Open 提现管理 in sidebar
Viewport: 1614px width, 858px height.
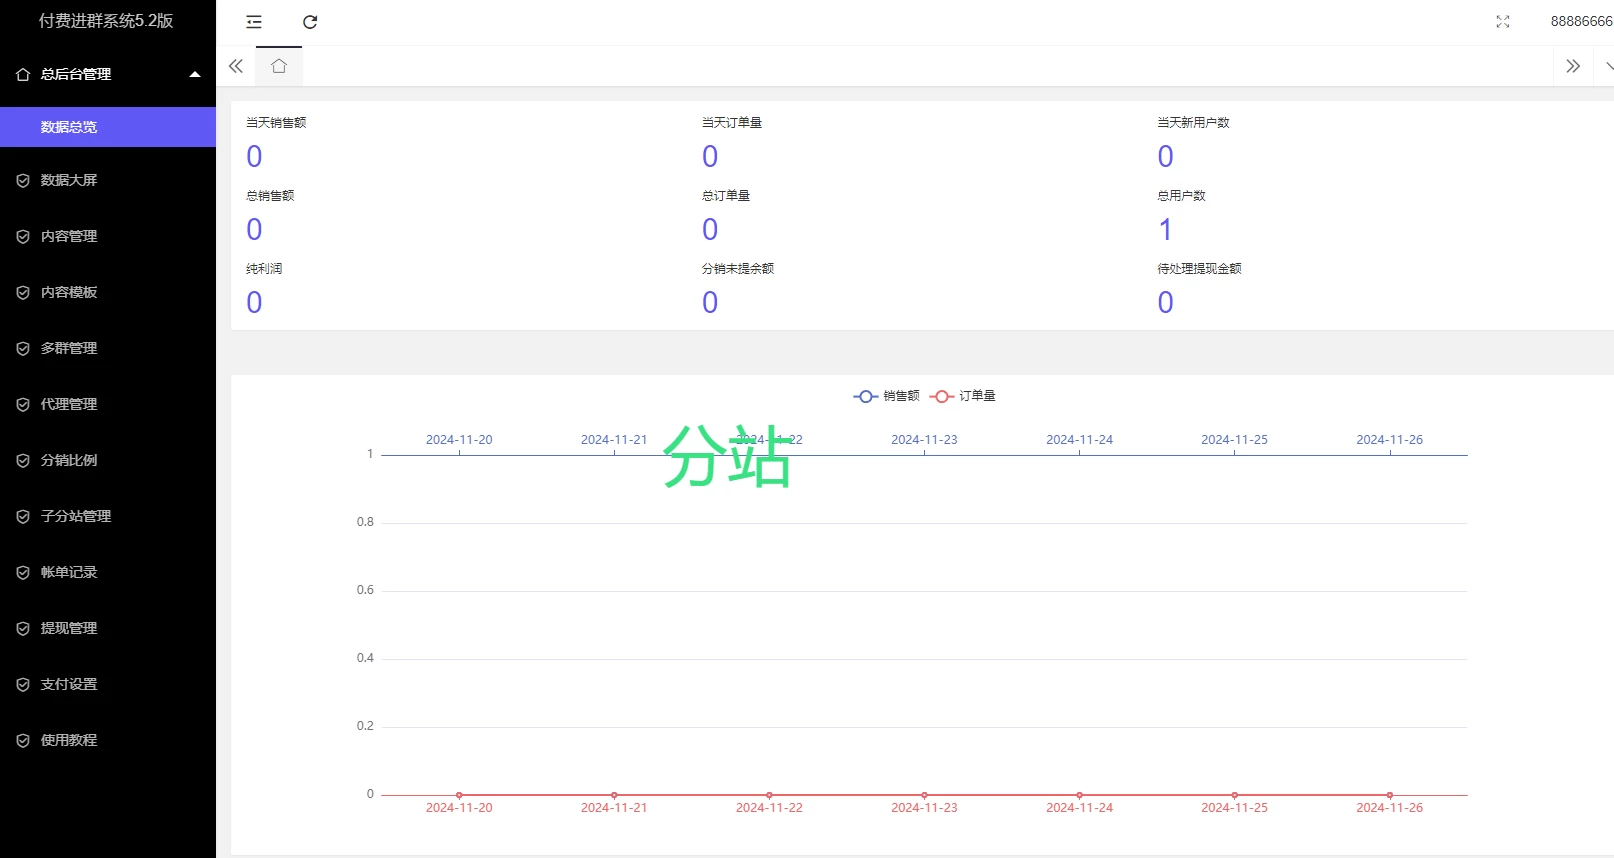click(69, 629)
